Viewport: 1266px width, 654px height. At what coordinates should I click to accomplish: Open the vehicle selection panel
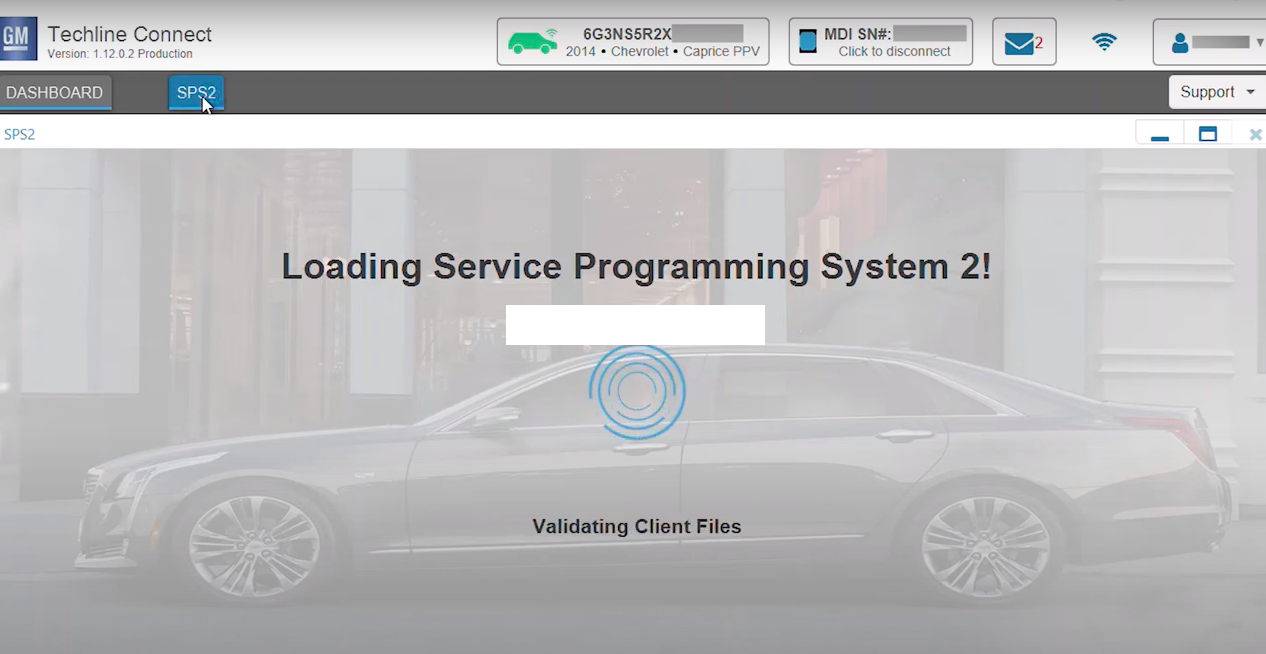point(633,41)
